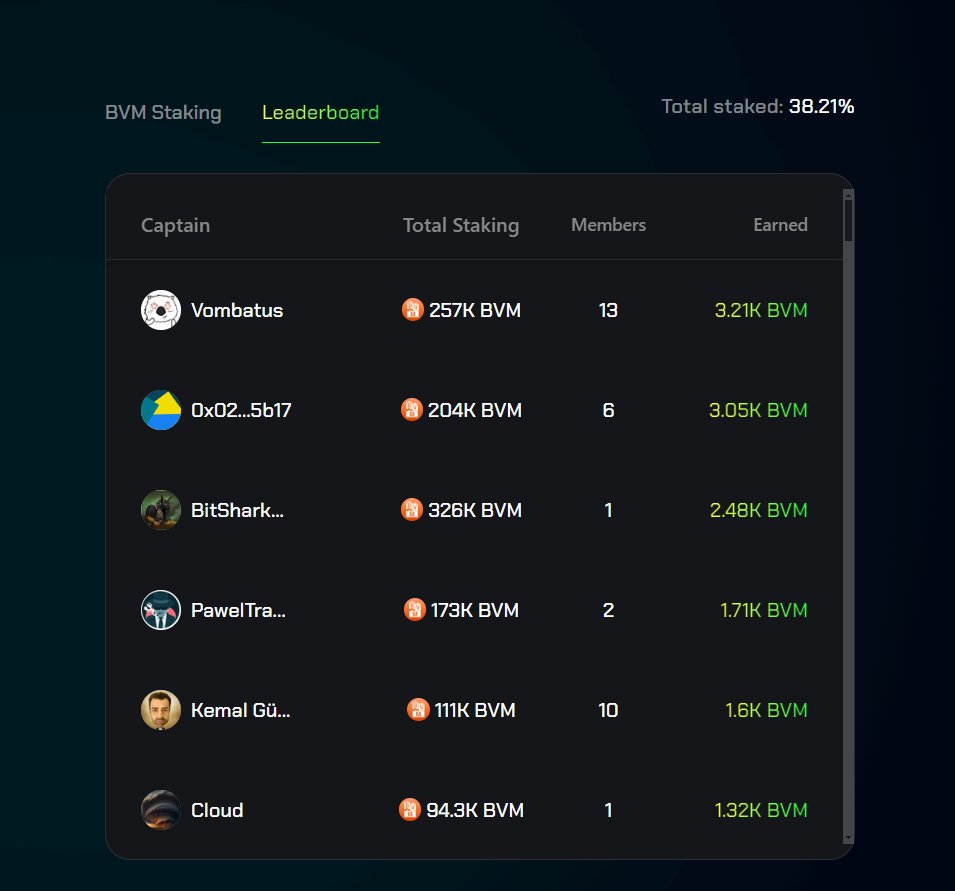The height and width of the screenshot is (891, 955).
Task: Click the 1.6K BVM earned value
Action: pyautogui.click(x=766, y=710)
